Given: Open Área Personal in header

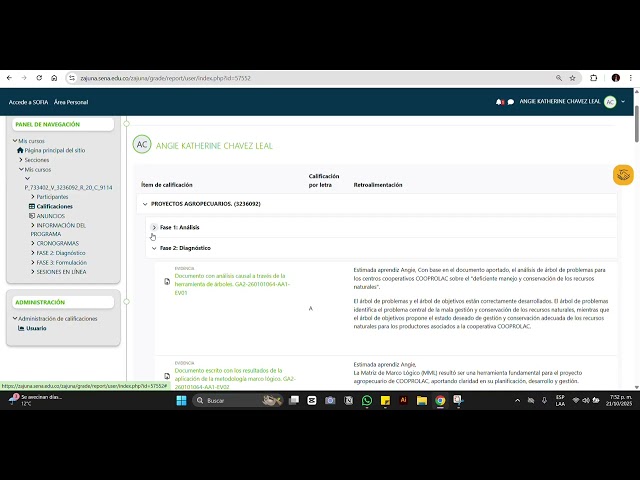Looking at the screenshot, I should coord(71,102).
